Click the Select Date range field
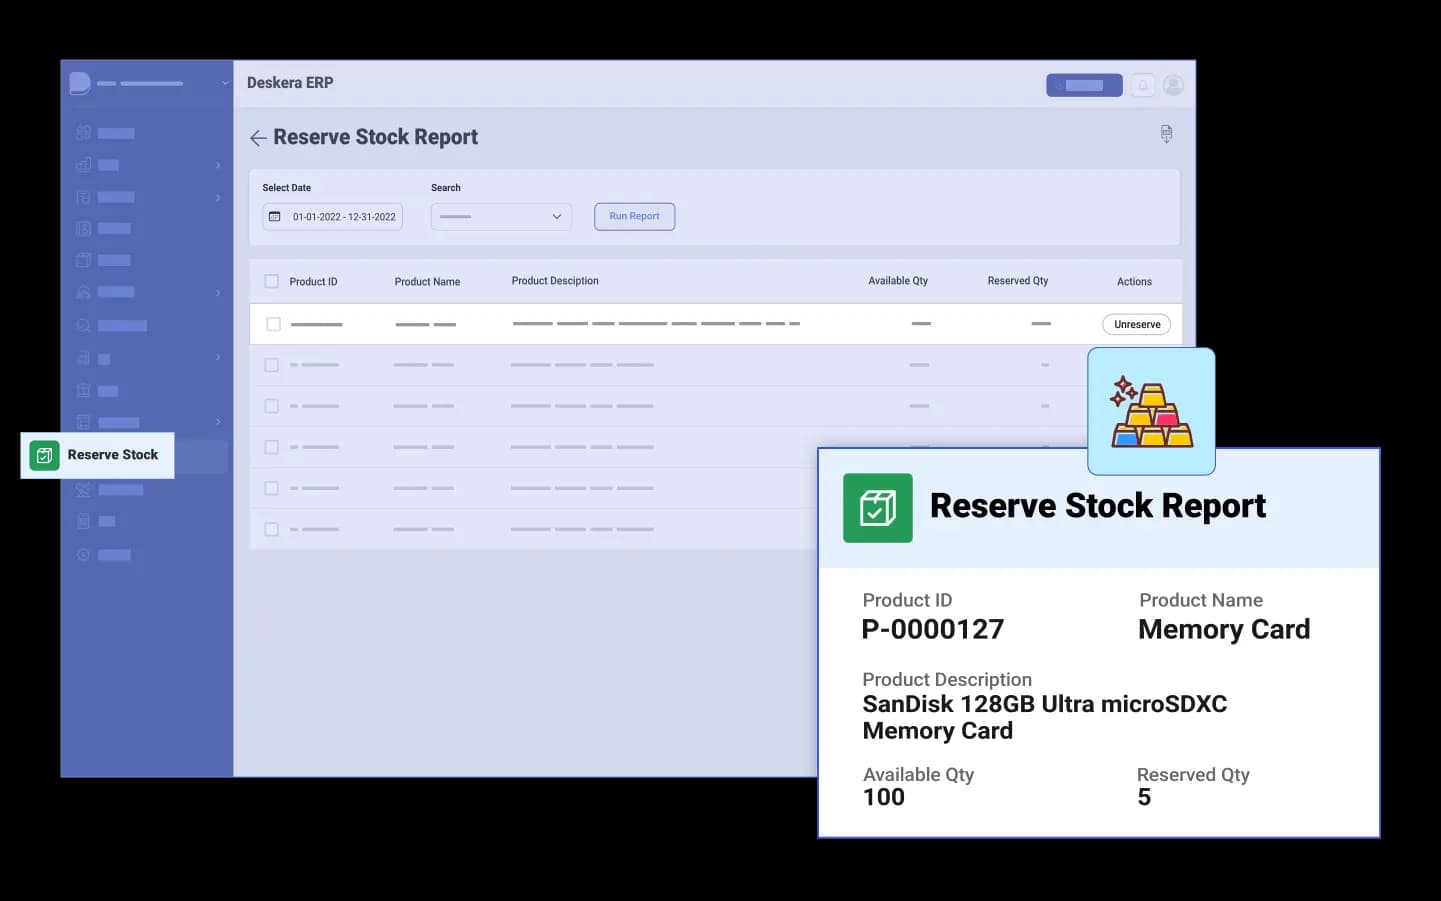Viewport: 1441px width, 901px height. tap(333, 217)
